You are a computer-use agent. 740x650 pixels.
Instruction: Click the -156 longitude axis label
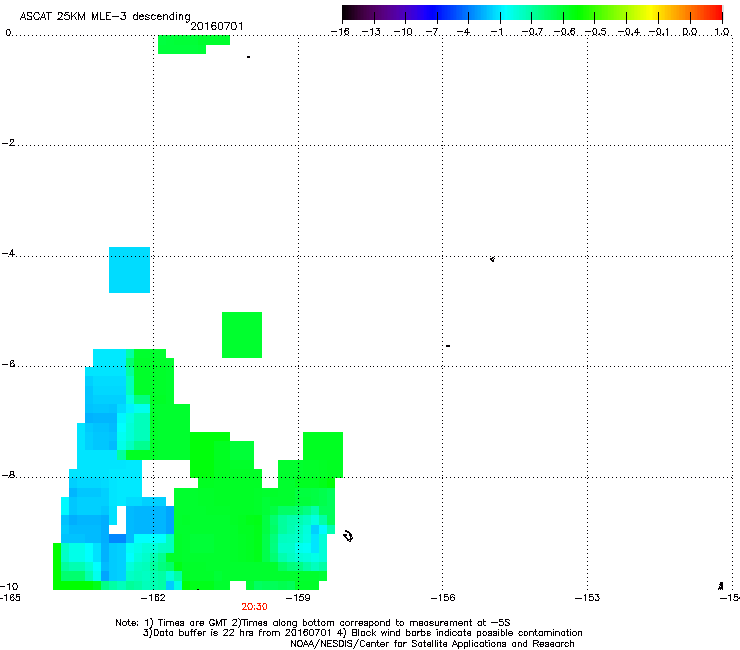443,598
